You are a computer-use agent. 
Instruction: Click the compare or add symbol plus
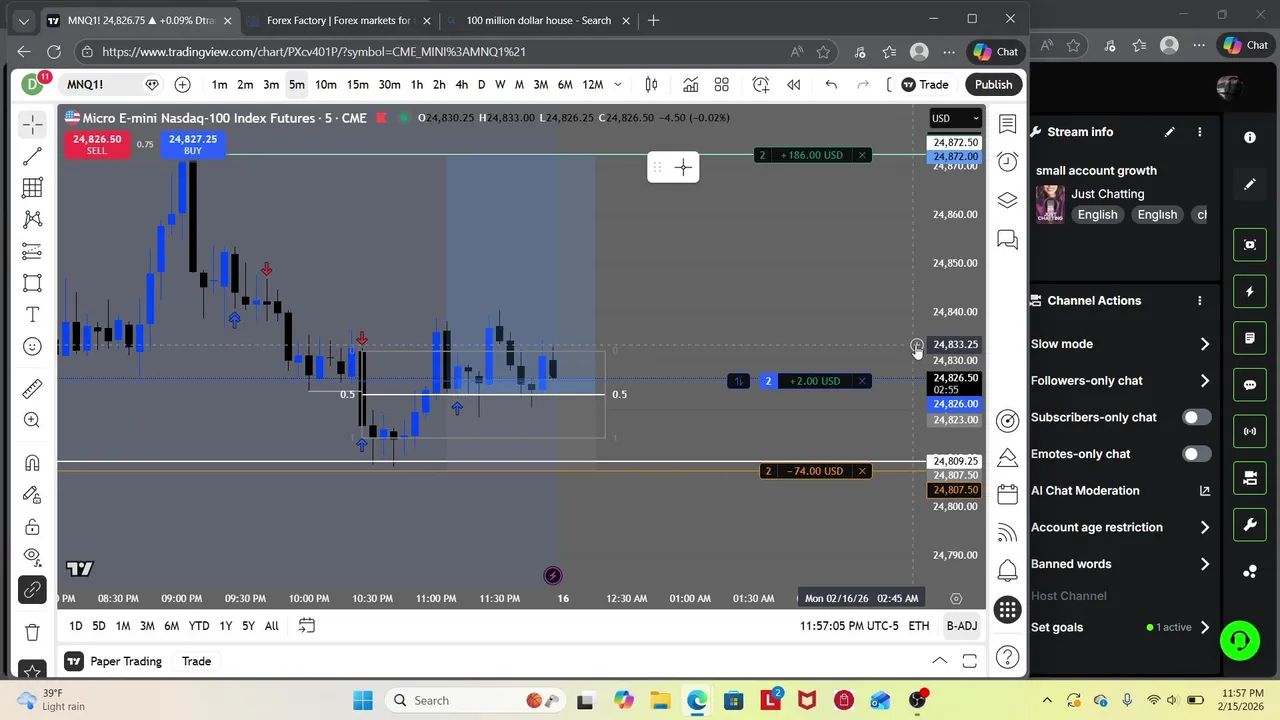(182, 85)
